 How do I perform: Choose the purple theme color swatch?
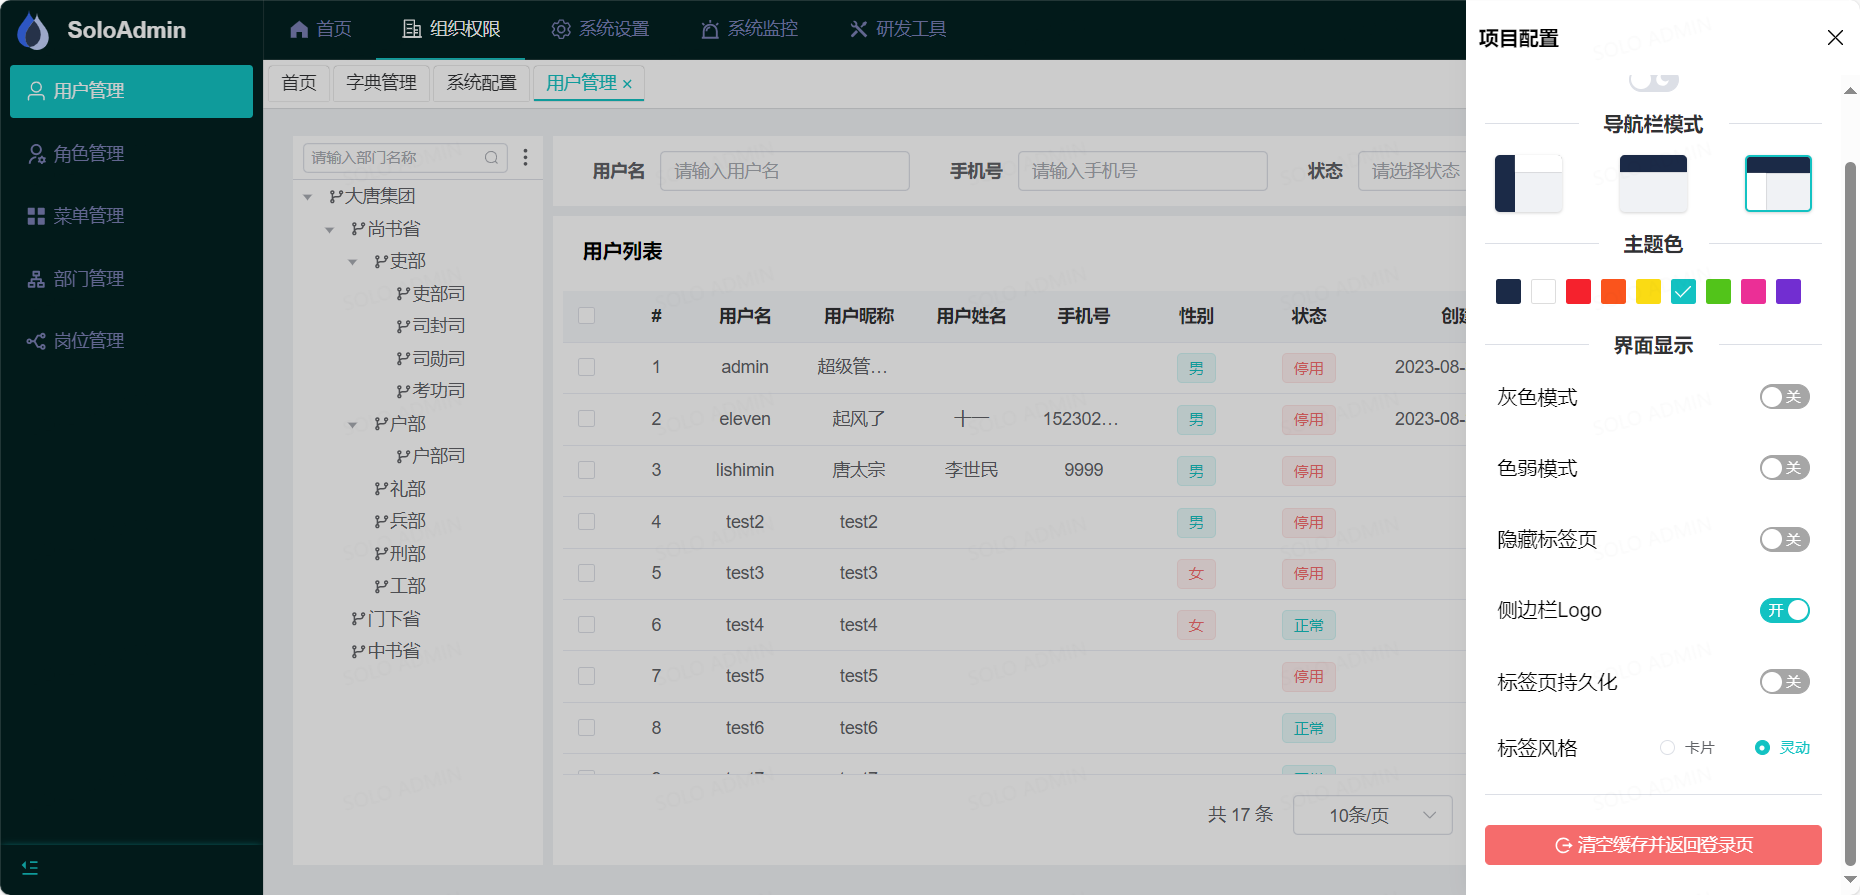coord(1788,291)
